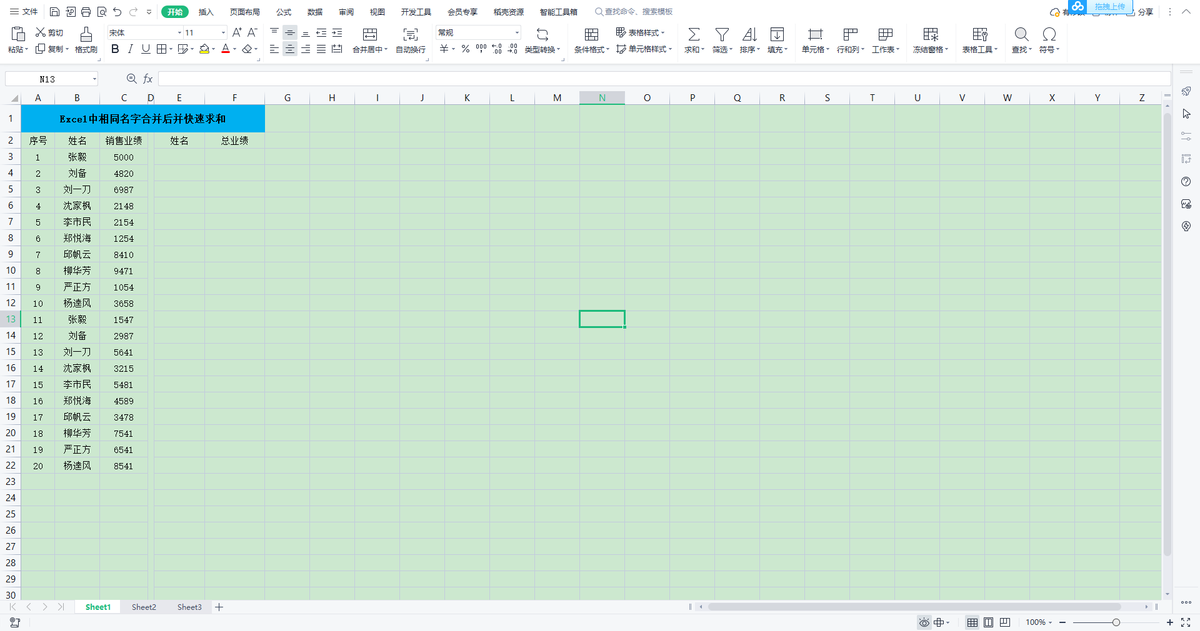Click the Wrap Text (自动换行) icon
This screenshot has width=1200, height=631.
pyautogui.click(x=410, y=34)
